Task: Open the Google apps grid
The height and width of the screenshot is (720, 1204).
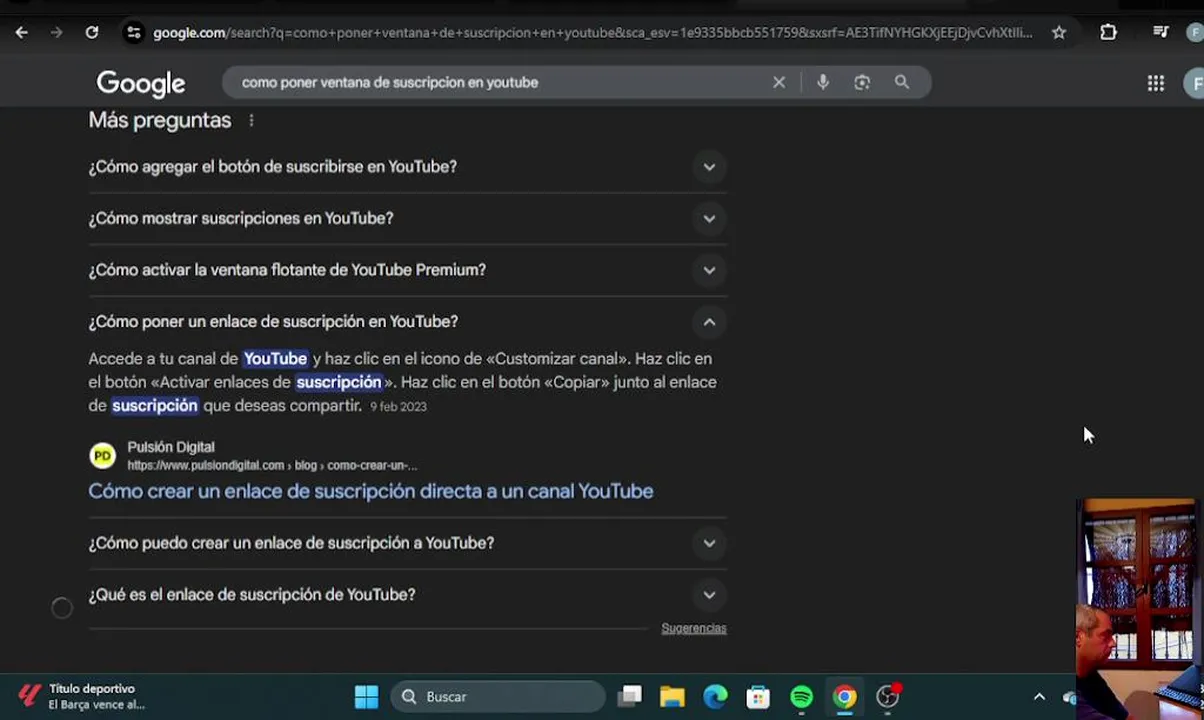Action: pyautogui.click(x=1156, y=83)
